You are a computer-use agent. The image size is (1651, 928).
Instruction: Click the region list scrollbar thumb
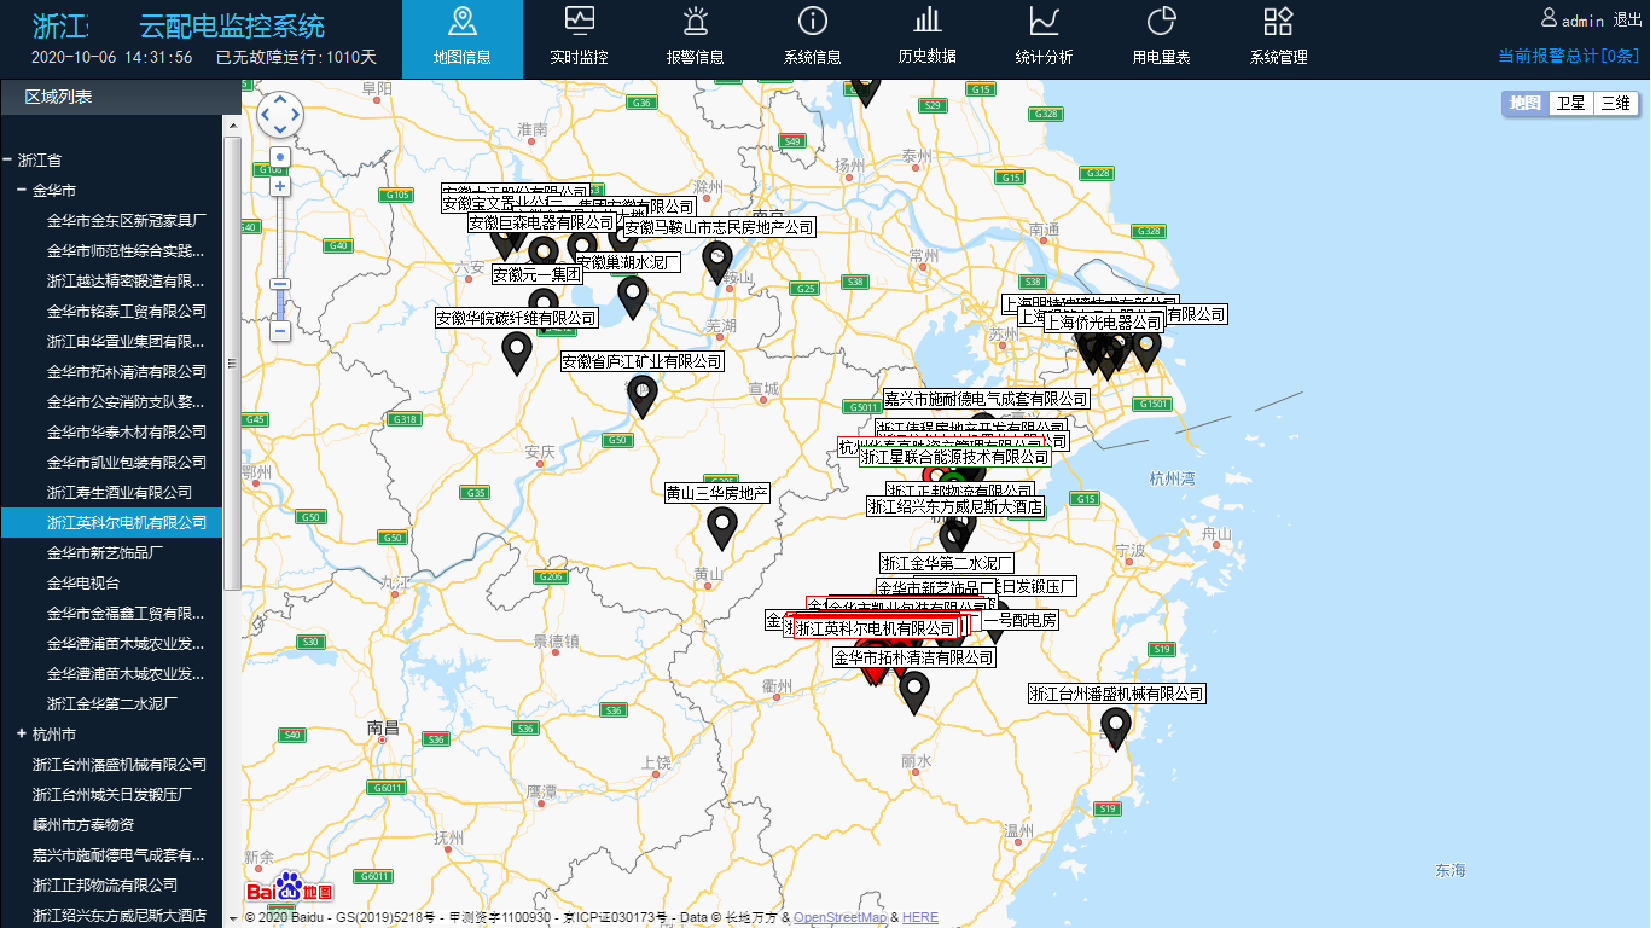[233, 363]
